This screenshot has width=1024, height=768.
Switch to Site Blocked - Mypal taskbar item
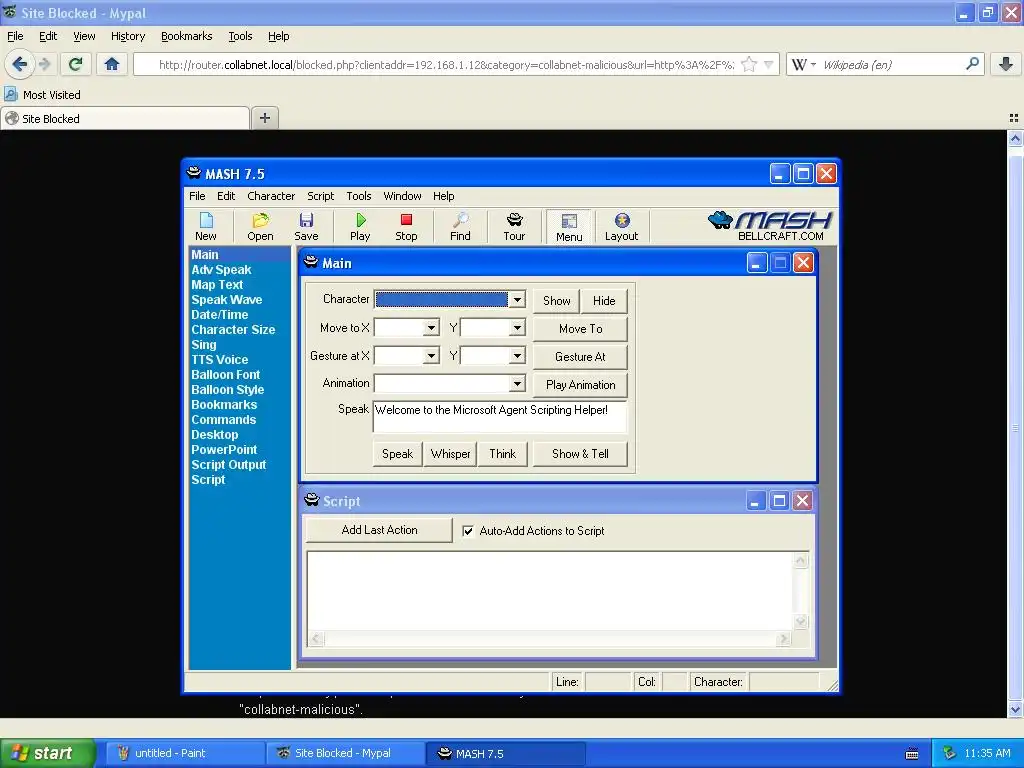coord(346,753)
